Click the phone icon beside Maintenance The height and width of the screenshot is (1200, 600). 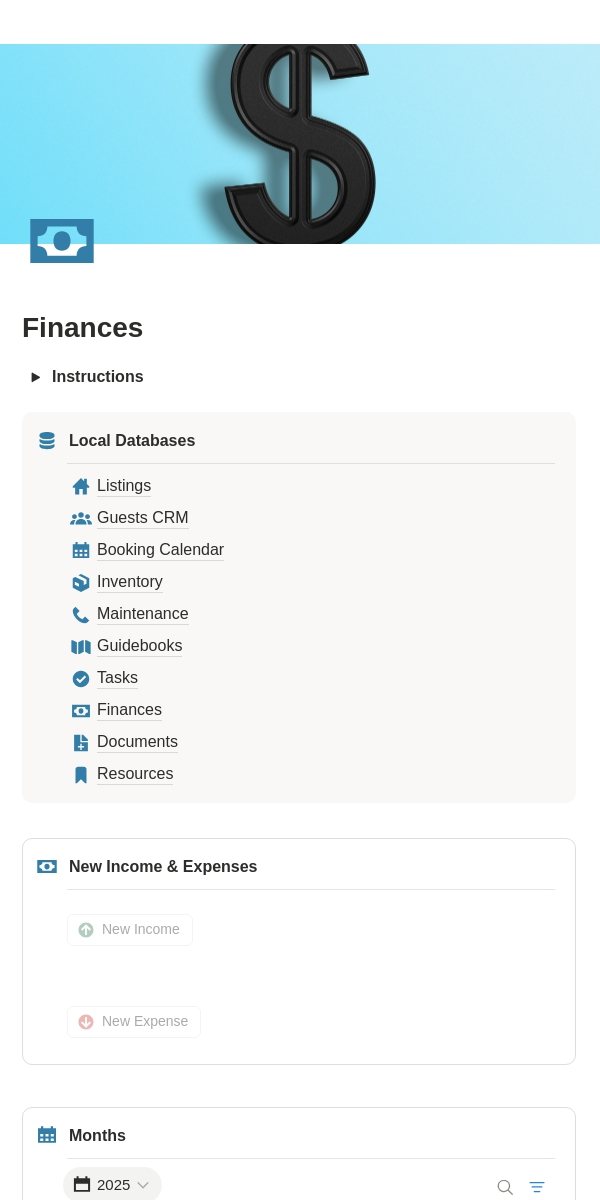[x=81, y=614]
